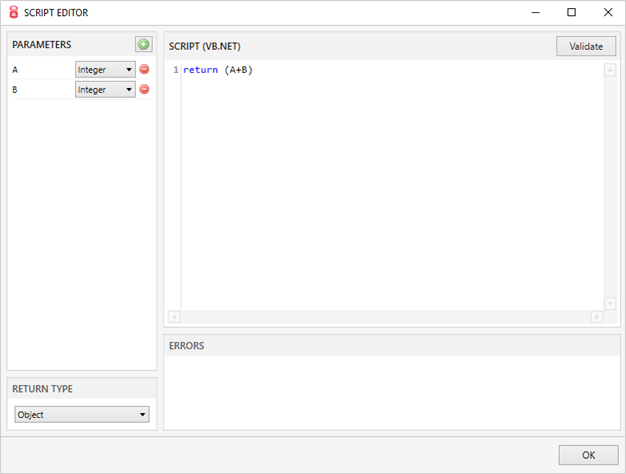
Task: Remove parameter A with red minus icon
Action: pyautogui.click(x=144, y=69)
